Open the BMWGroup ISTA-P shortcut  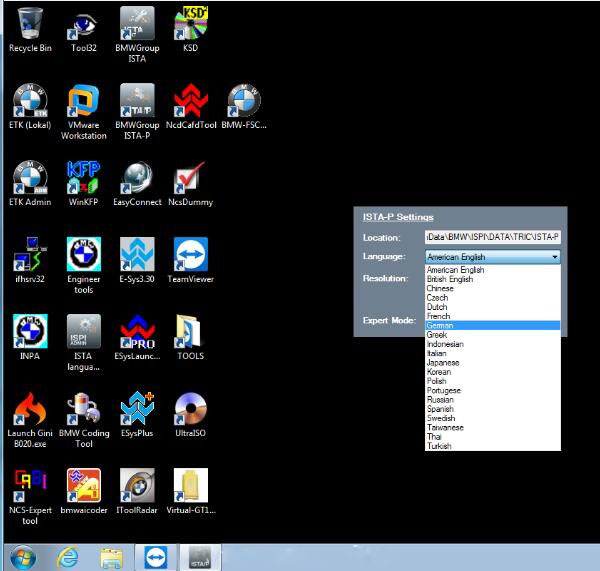pyautogui.click(x=137, y=113)
